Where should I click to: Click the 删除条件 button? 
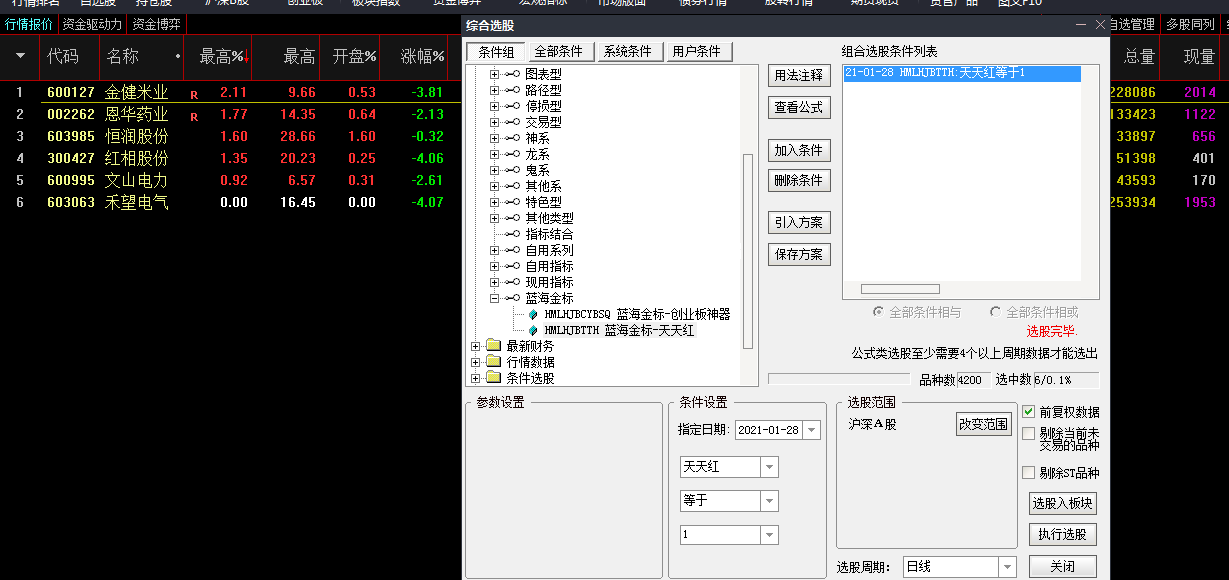tap(799, 180)
